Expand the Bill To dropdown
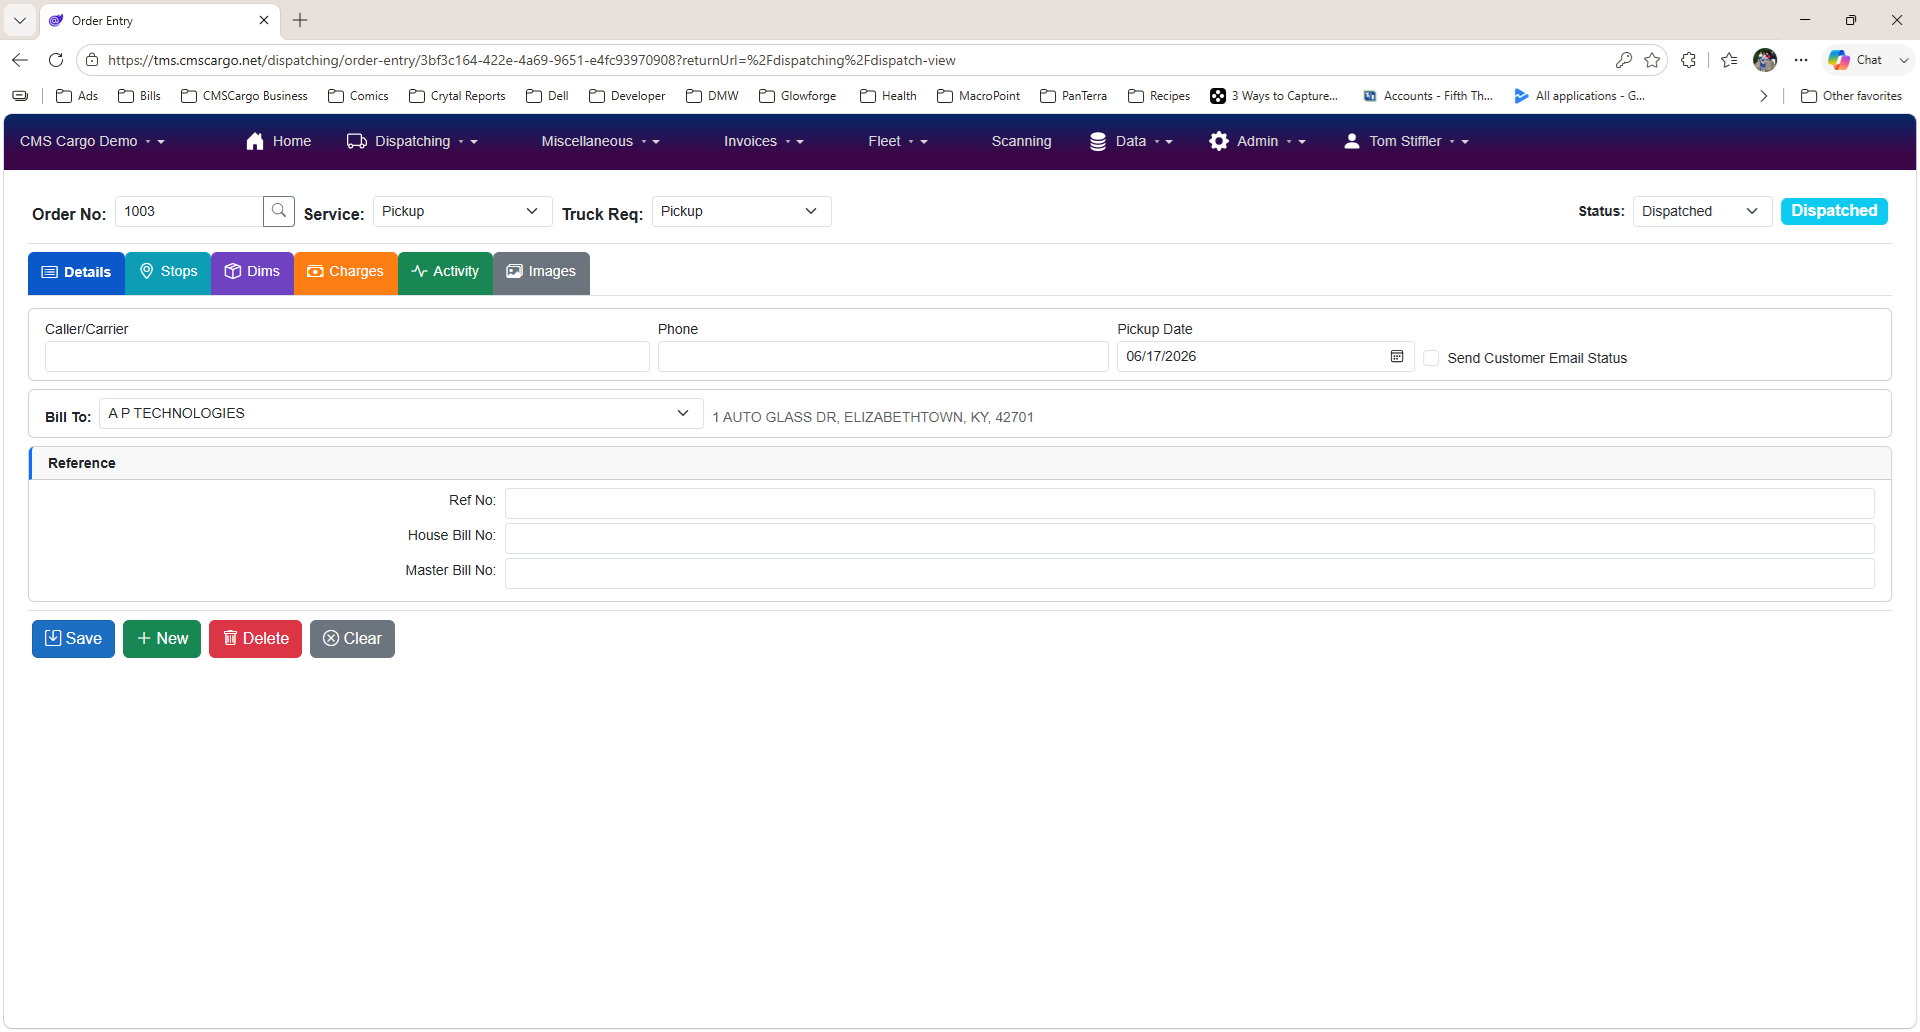1920x1032 pixels. pos(401,413)
